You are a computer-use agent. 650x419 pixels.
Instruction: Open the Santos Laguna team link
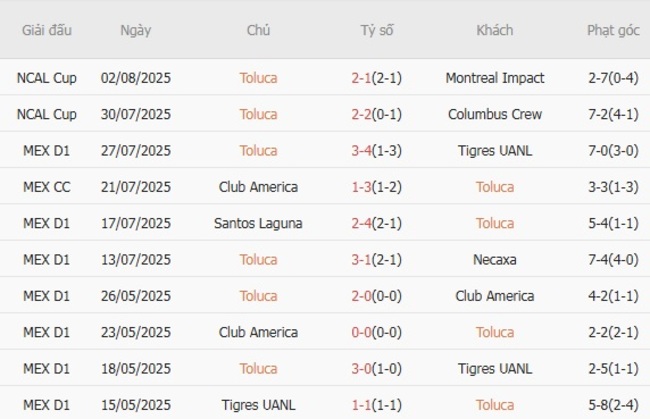coord(258,223)
